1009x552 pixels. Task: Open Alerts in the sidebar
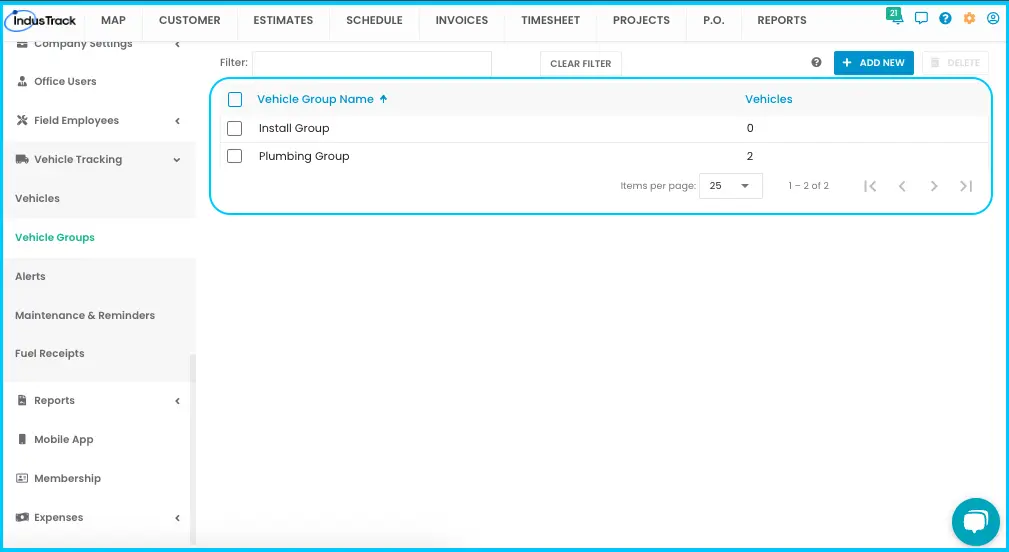[x=30, y=276]
